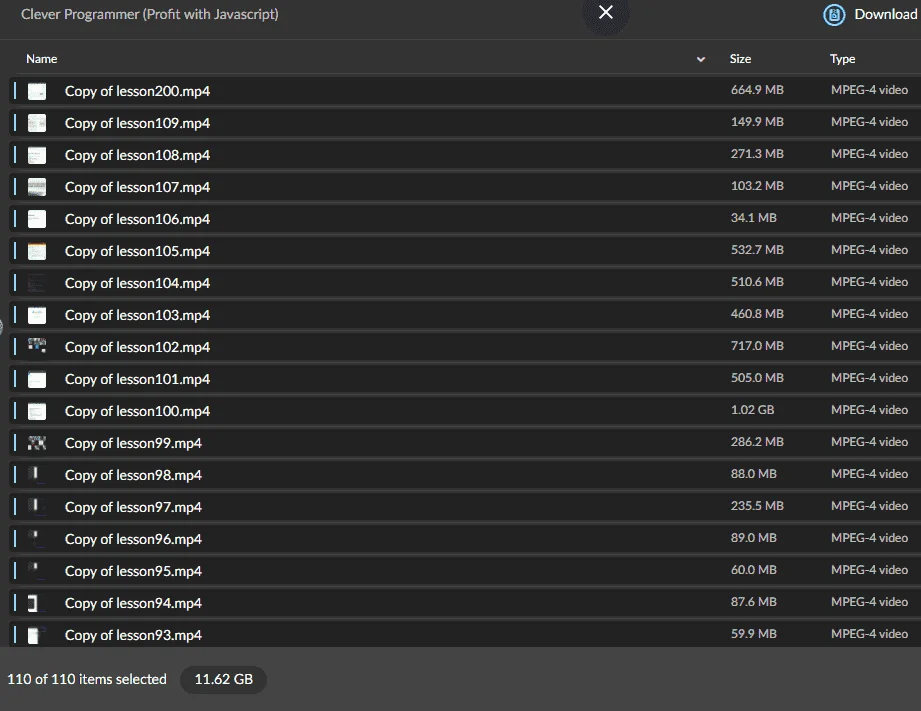Select file name Copy of lesson99.mp4
921x711 pixels.
click(x=133, y=443)
